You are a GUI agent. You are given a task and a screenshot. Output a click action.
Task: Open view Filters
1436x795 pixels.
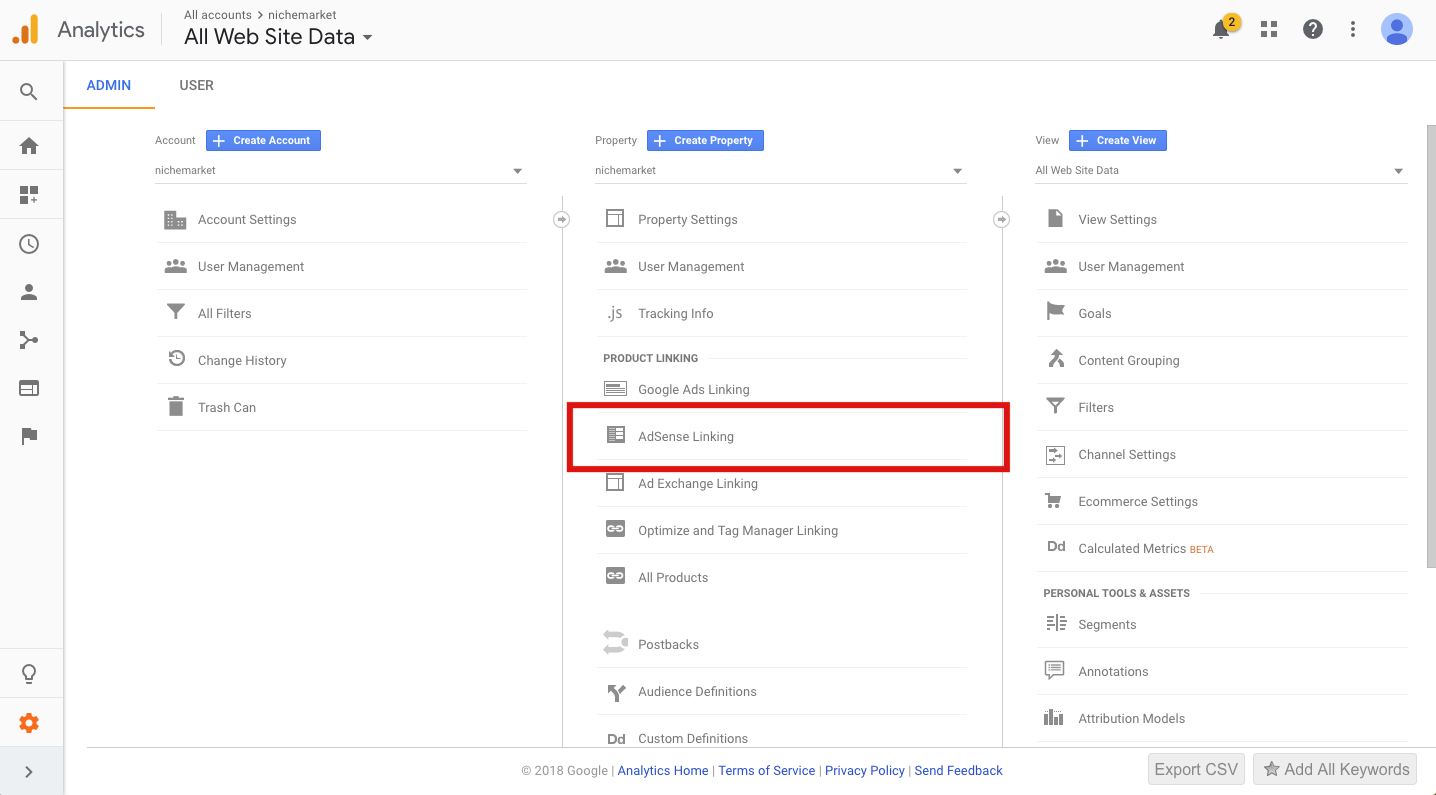1221,407
